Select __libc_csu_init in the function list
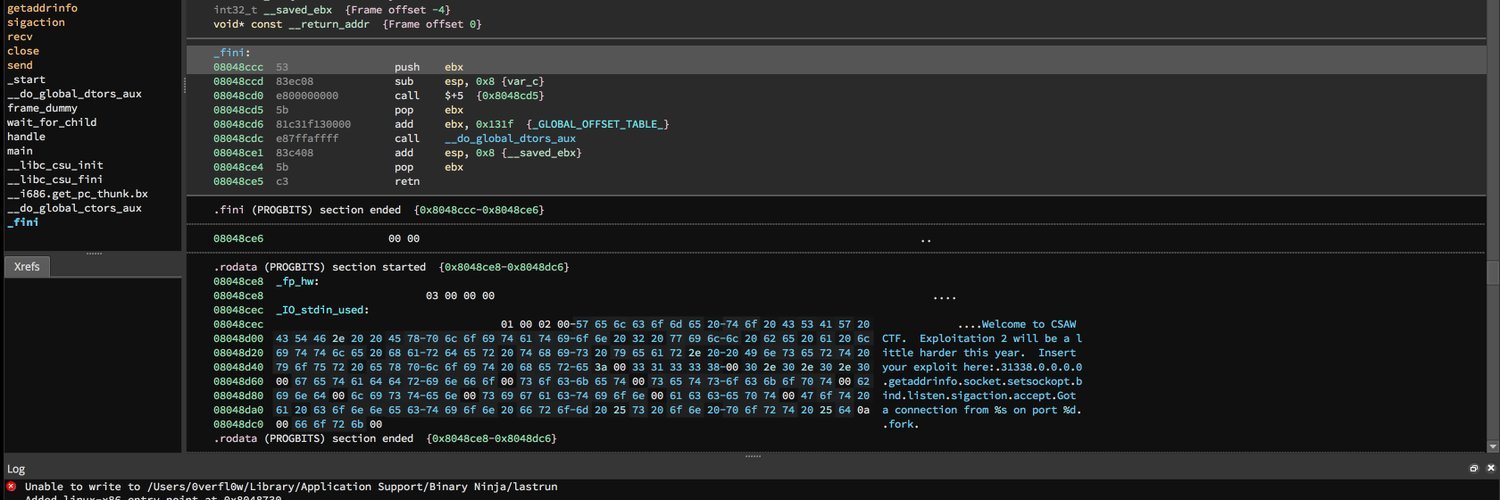This screenshot has width=1500, height=500. point(55,165)
